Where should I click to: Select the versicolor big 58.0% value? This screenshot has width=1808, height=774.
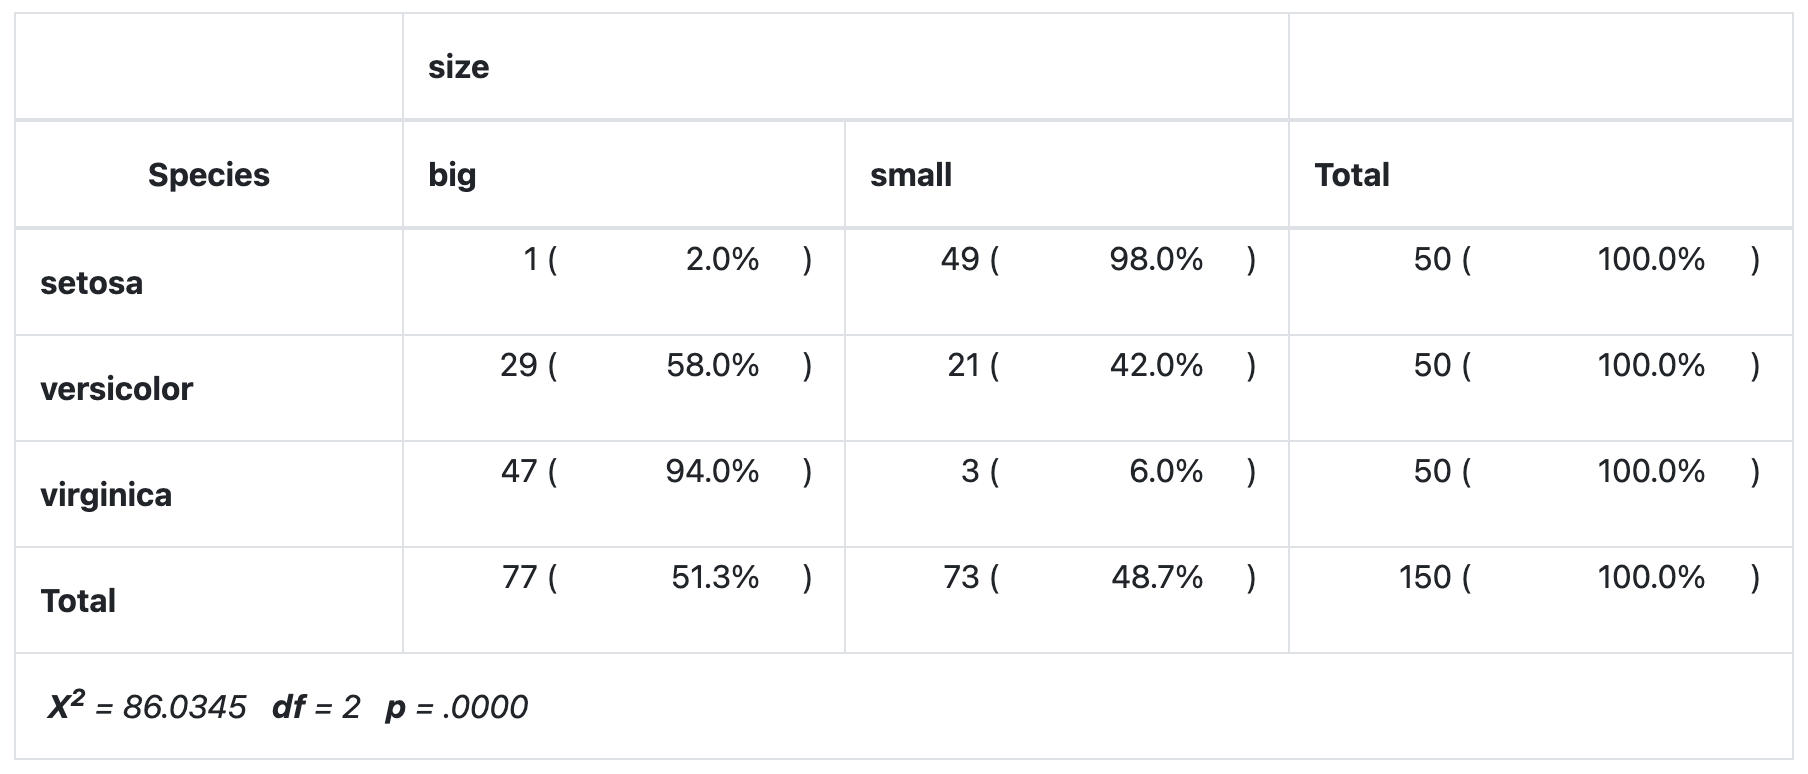click(x=713, y=366)
